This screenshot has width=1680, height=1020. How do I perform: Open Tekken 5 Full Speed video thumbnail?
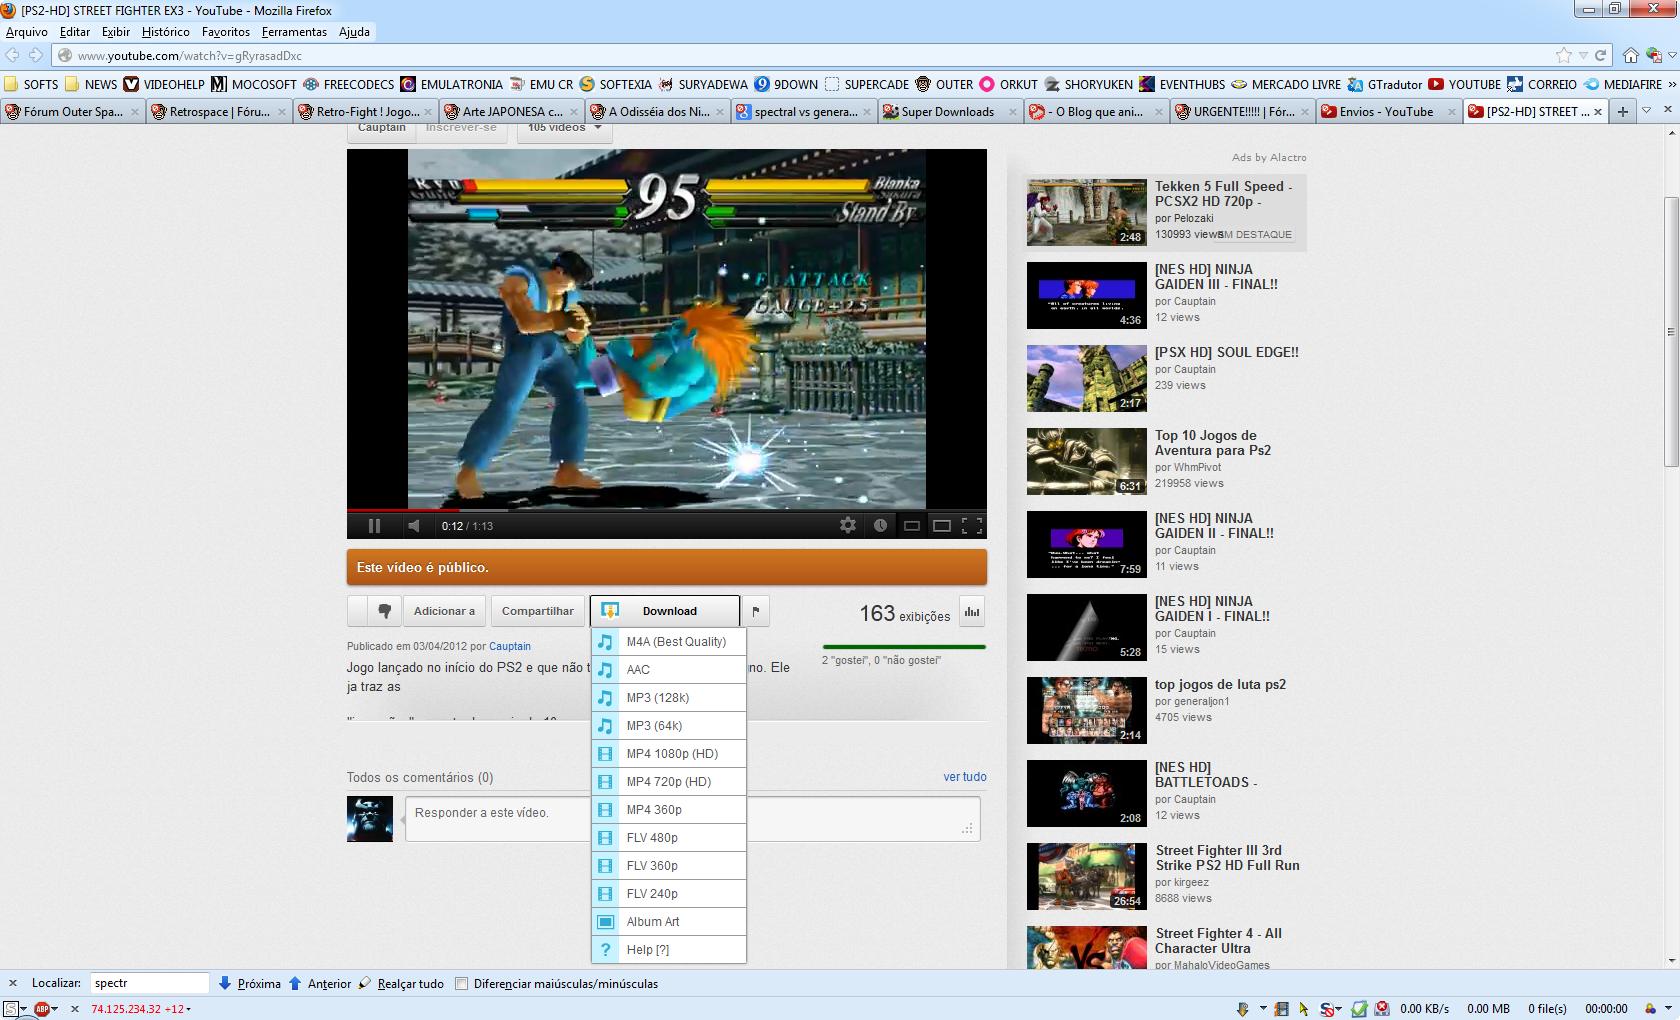coord(1086,212)
